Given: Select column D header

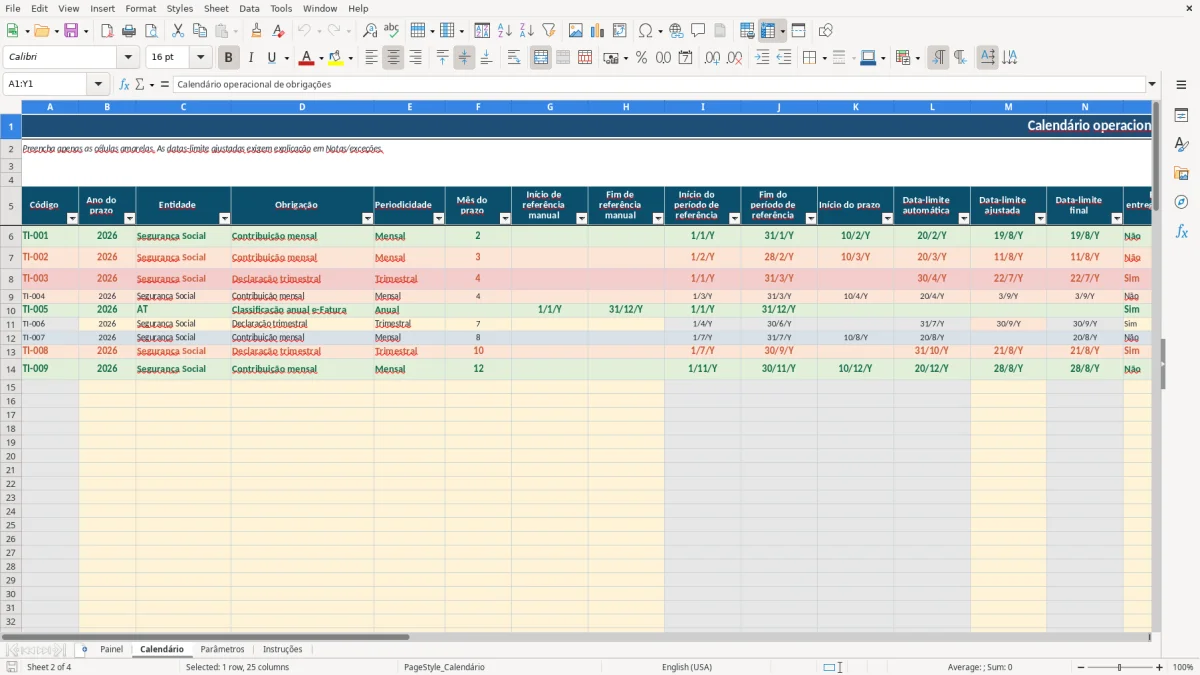Looking at the screenshot, I should pyautogui.click(x=302, y=106).
